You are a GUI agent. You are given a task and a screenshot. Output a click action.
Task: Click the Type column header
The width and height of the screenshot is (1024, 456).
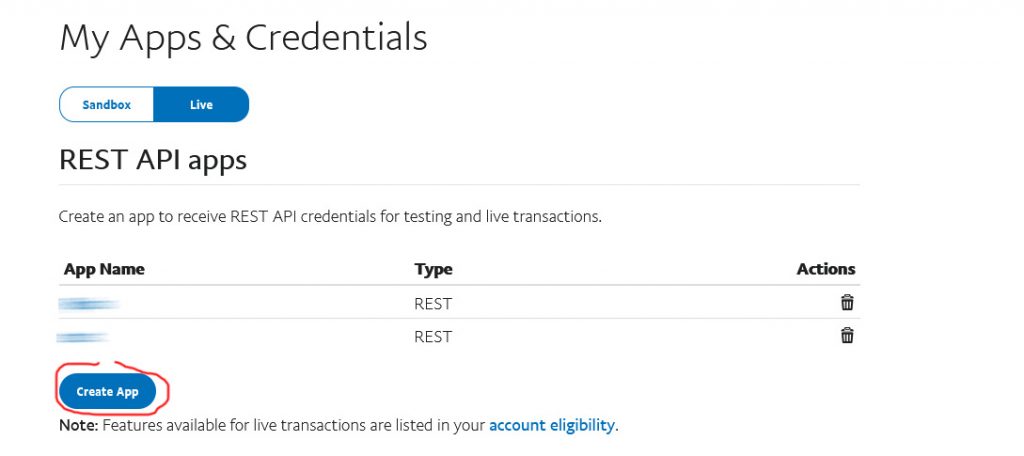pyautogui.click(x=433, y=269)
